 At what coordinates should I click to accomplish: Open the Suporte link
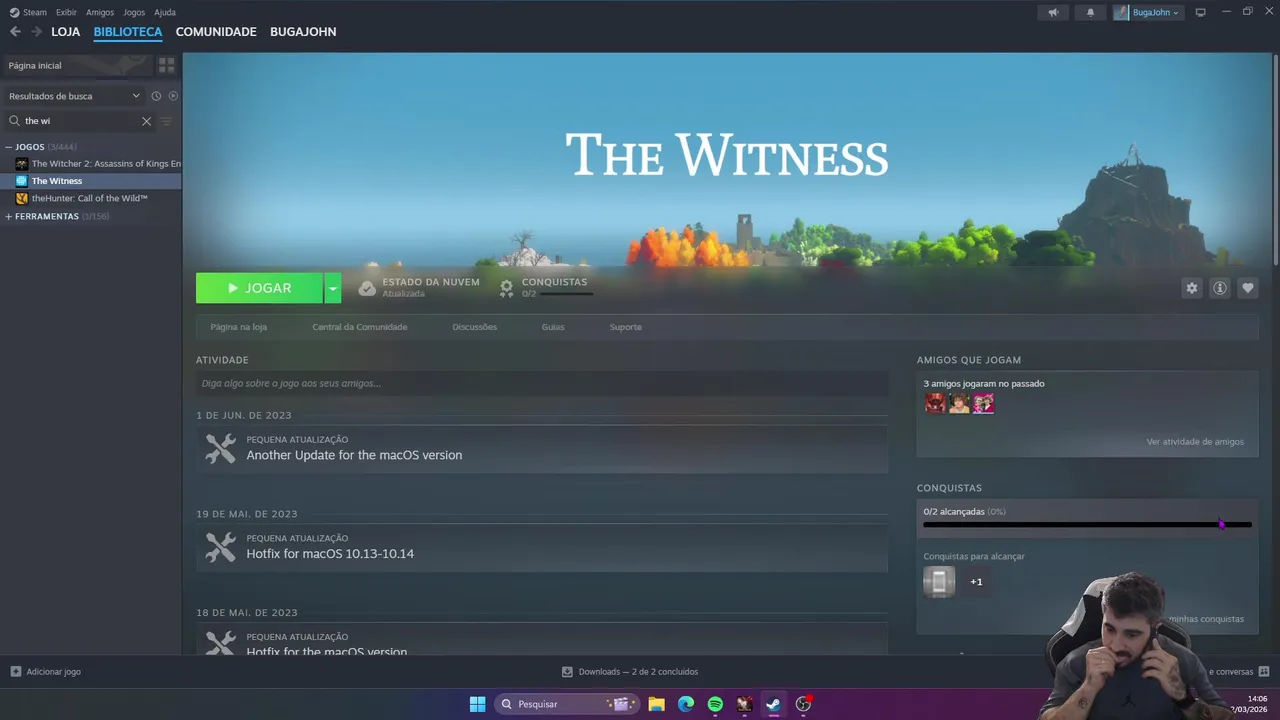(625, 327)
